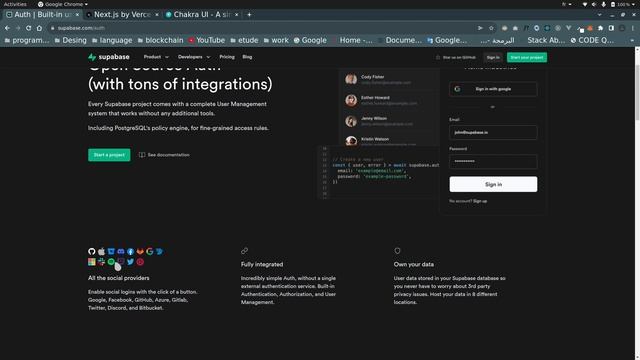The height and width of the screenshot is (360, 640).
Task: Click the navbar Sign in button
Action: [493, 58]
